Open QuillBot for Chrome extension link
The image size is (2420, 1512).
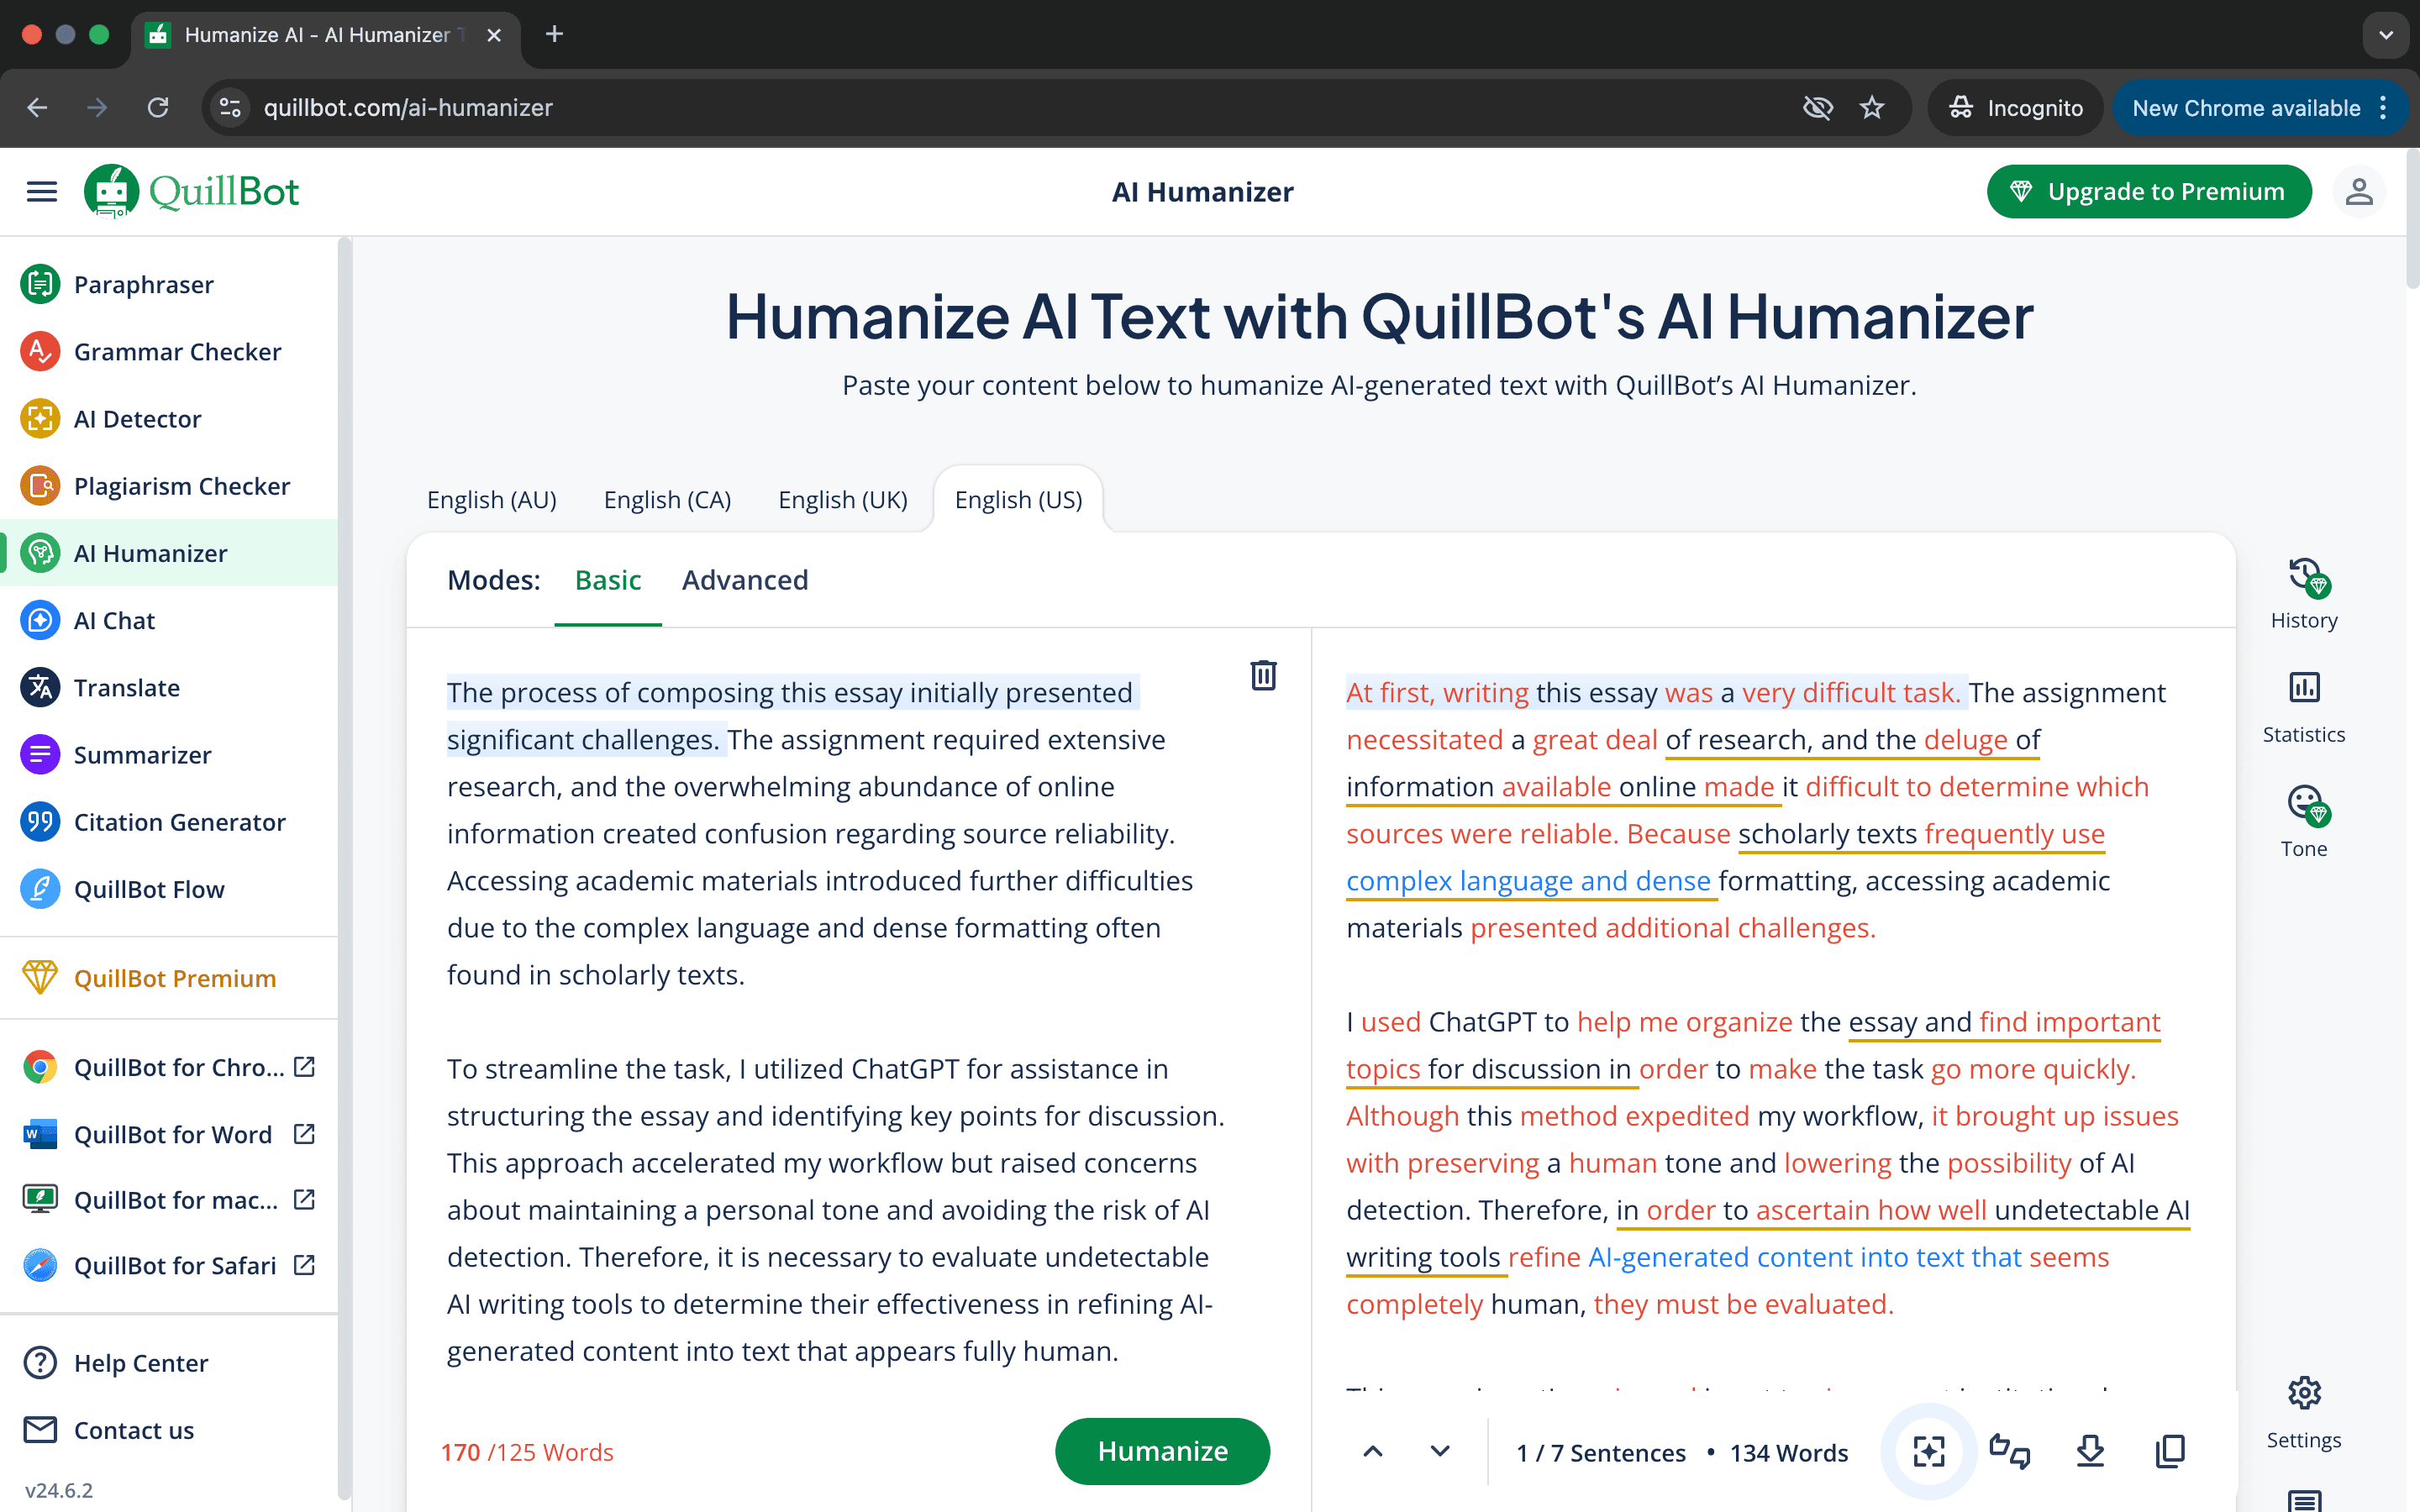tap(169, 1067)
